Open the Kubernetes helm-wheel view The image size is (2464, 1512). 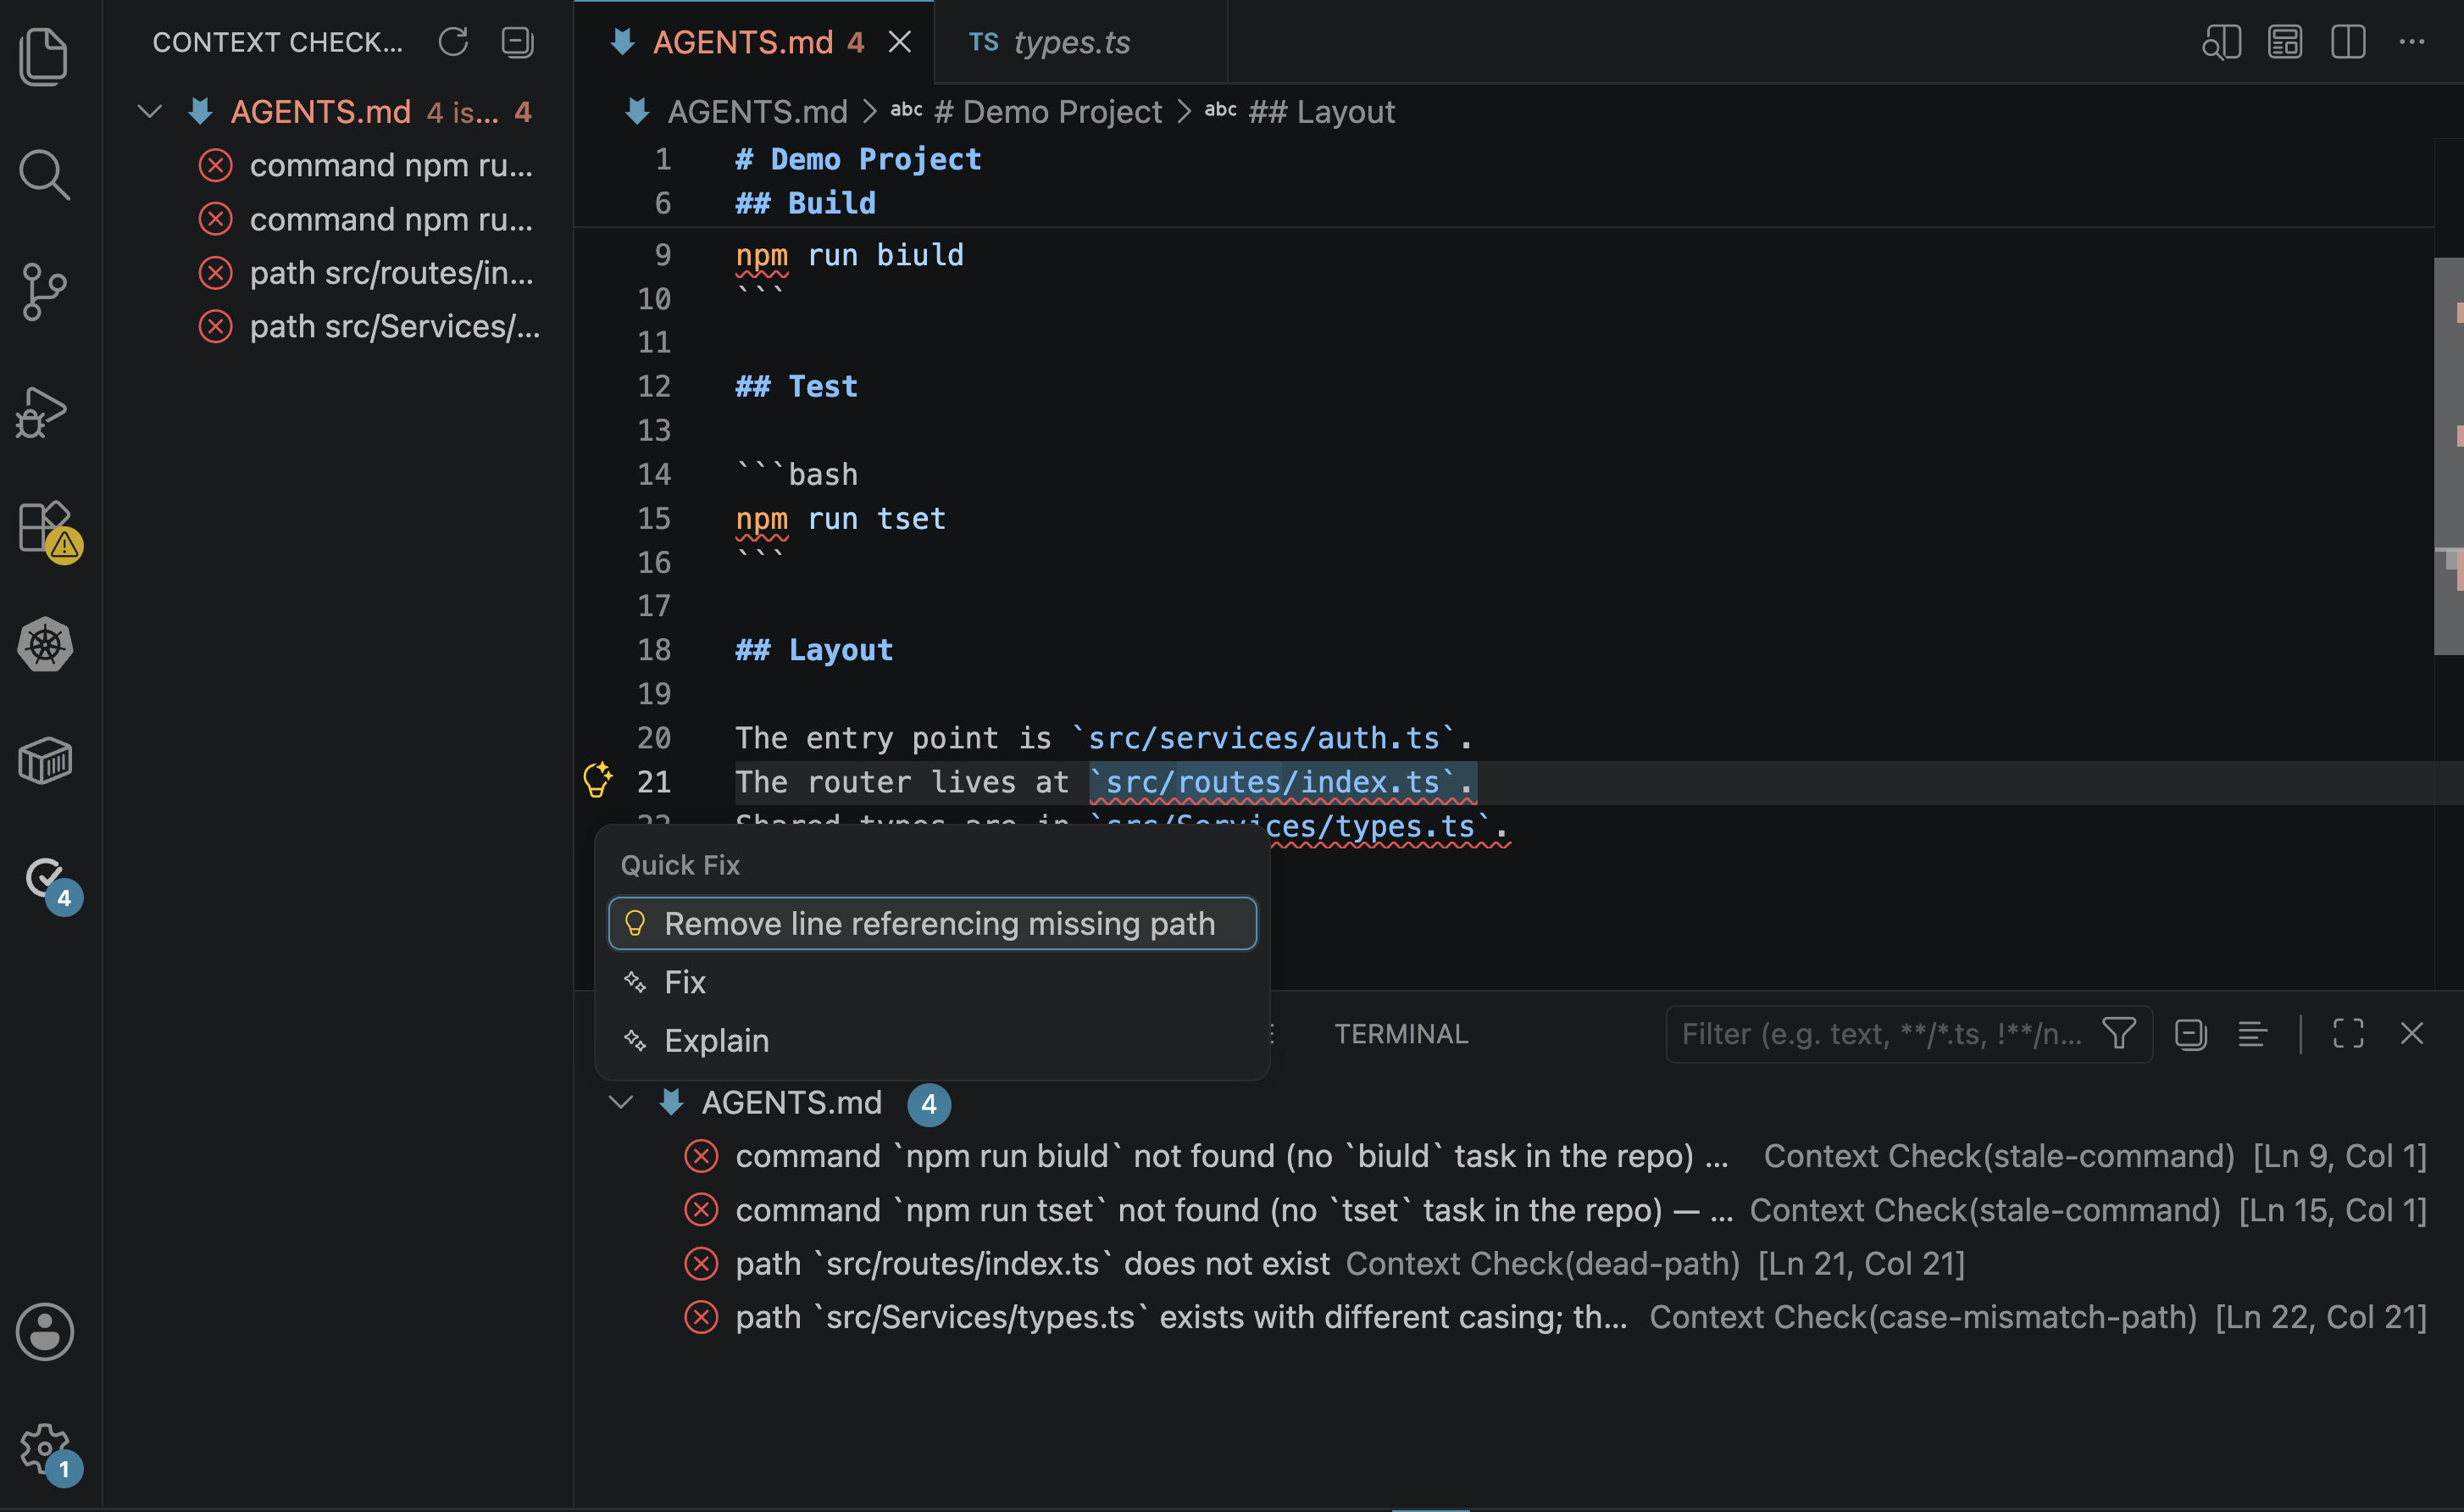pos(44,645)
